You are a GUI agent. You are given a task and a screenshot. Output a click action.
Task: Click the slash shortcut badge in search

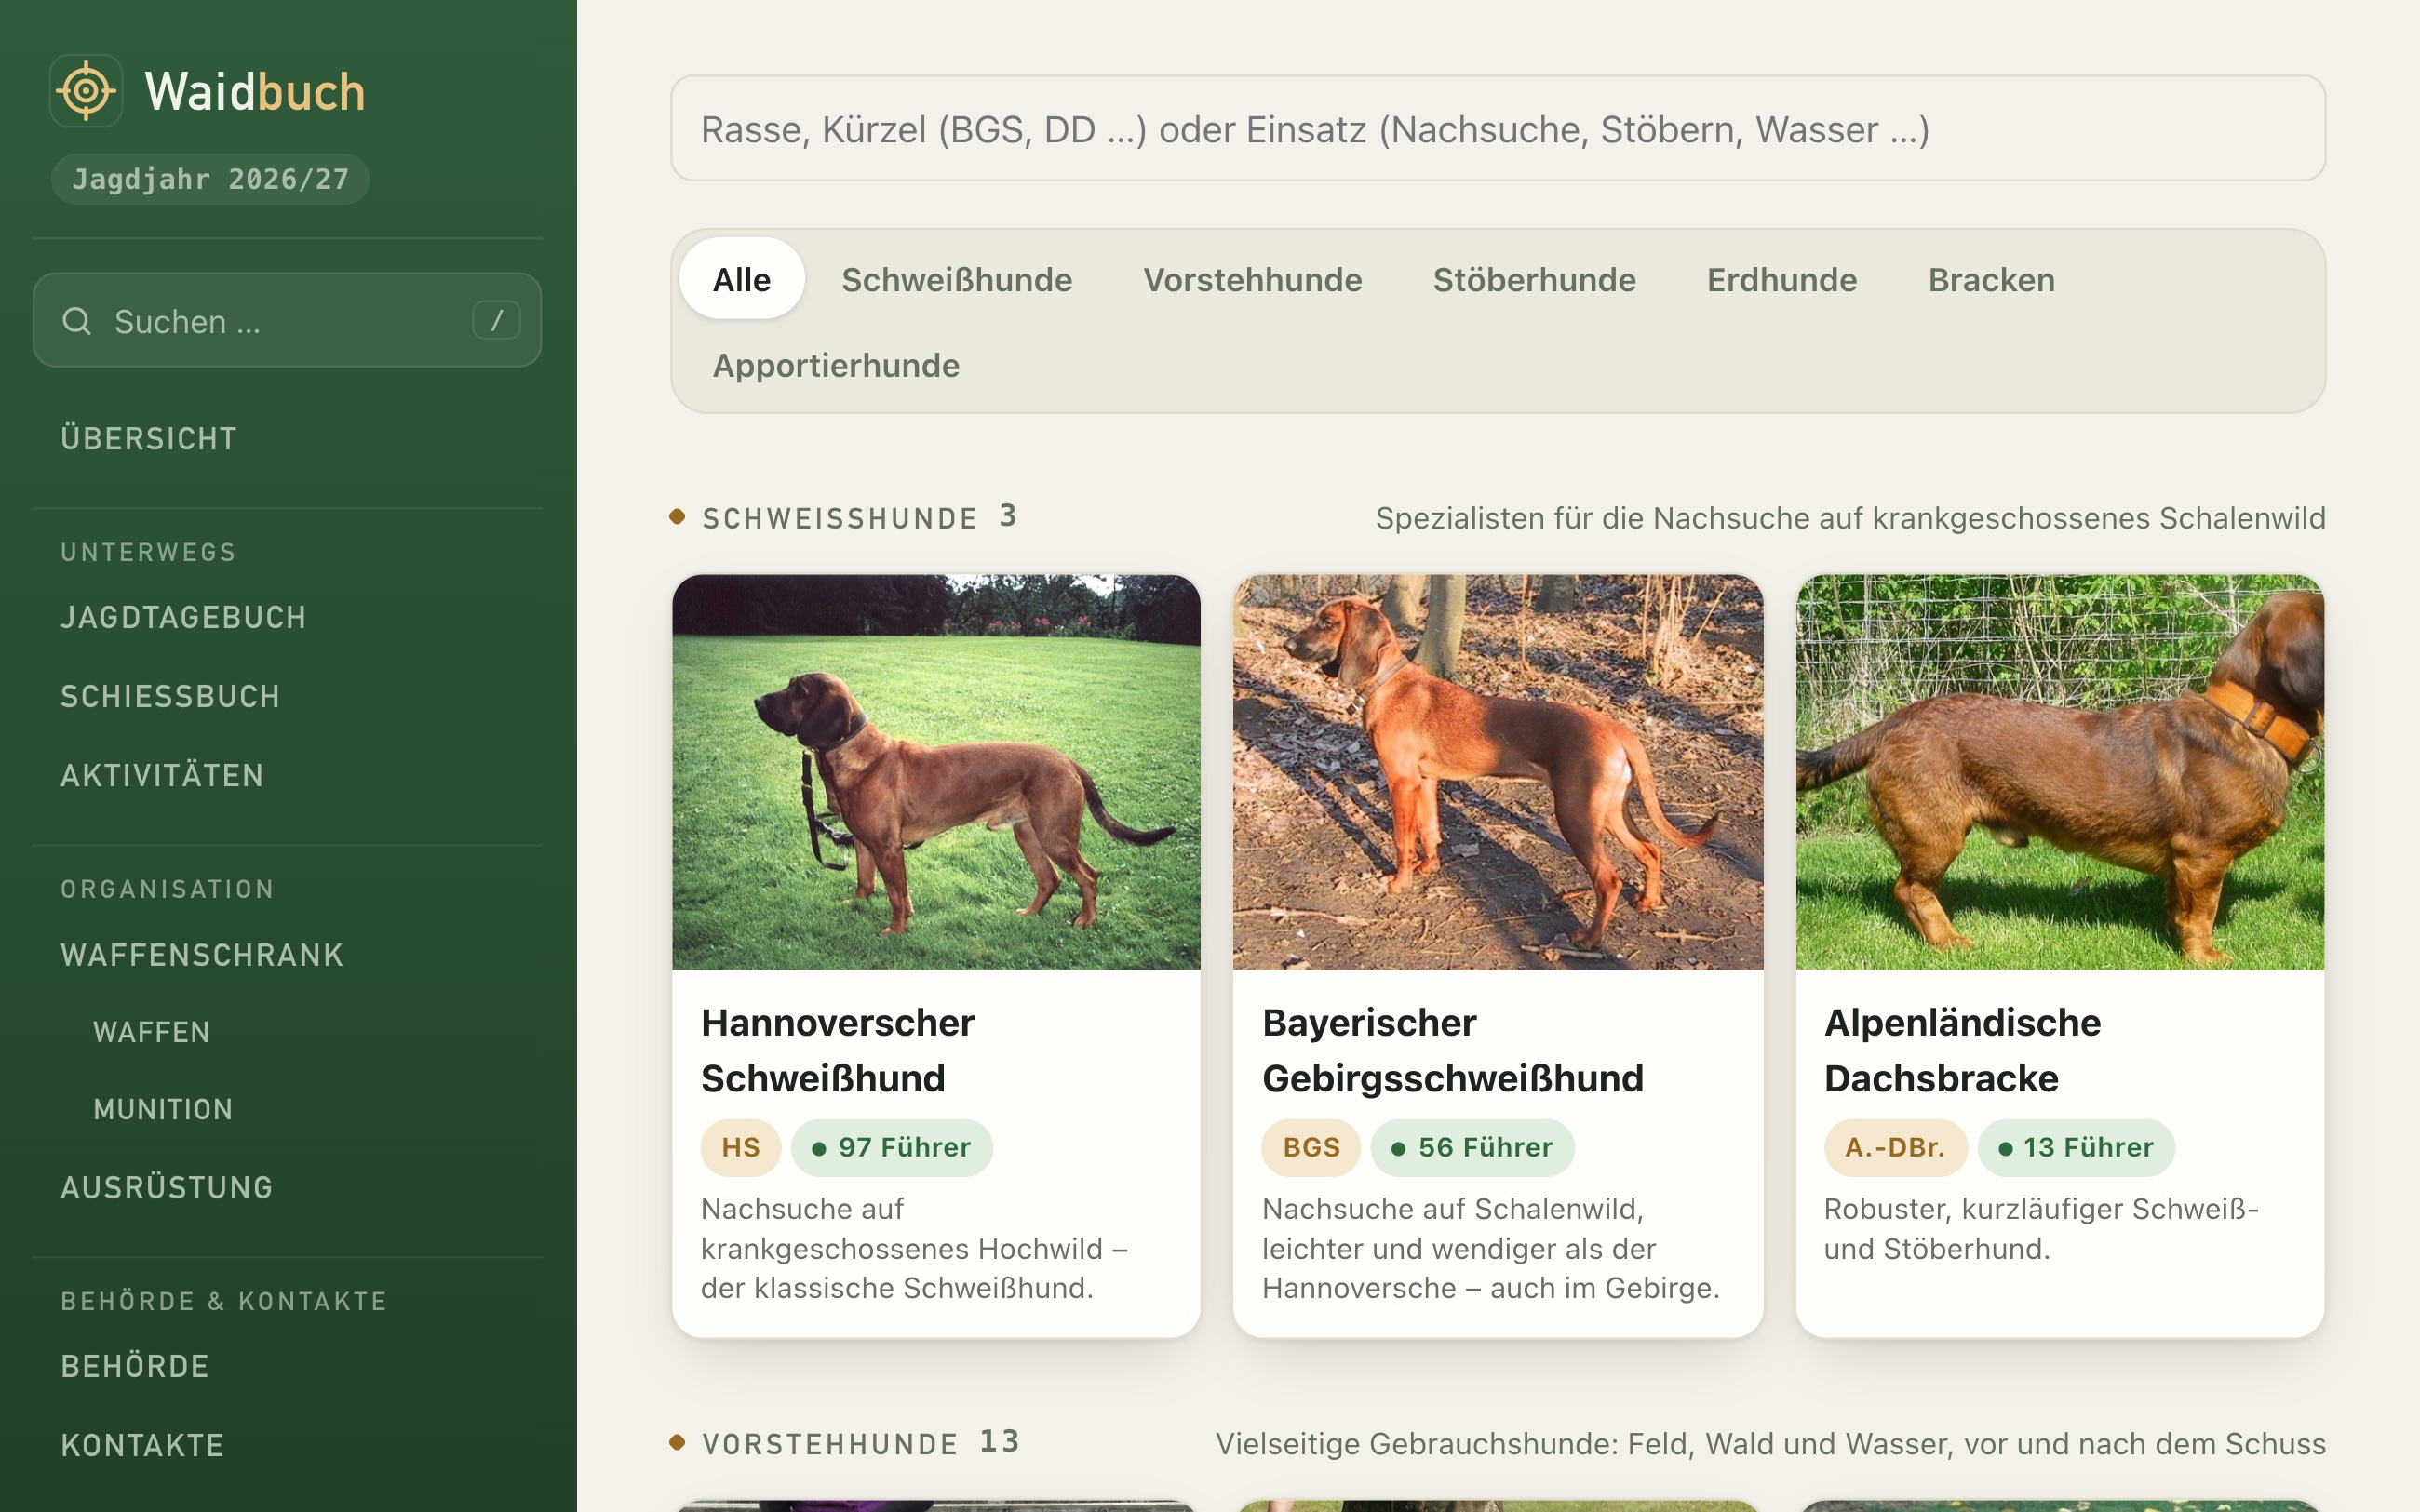click(496, 321)
